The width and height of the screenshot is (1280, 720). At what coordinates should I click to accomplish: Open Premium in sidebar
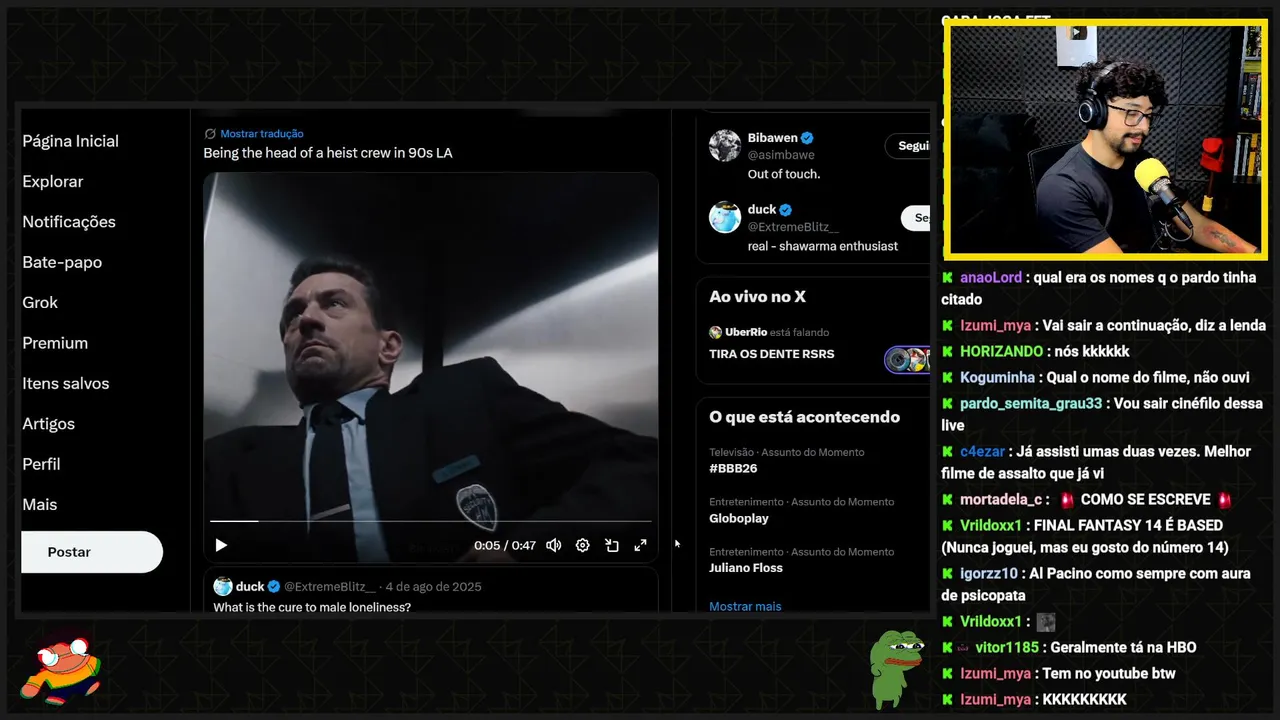tap(55, 343)
